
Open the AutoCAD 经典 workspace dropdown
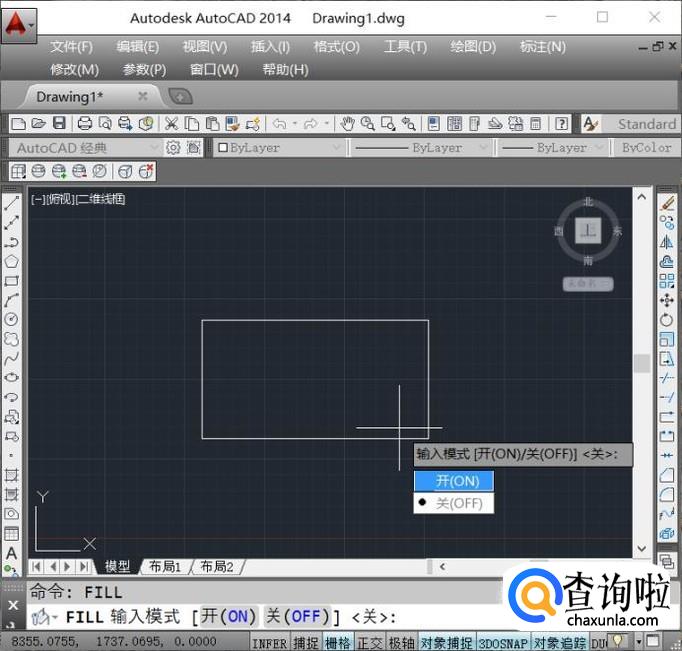[x=85, y=148]
